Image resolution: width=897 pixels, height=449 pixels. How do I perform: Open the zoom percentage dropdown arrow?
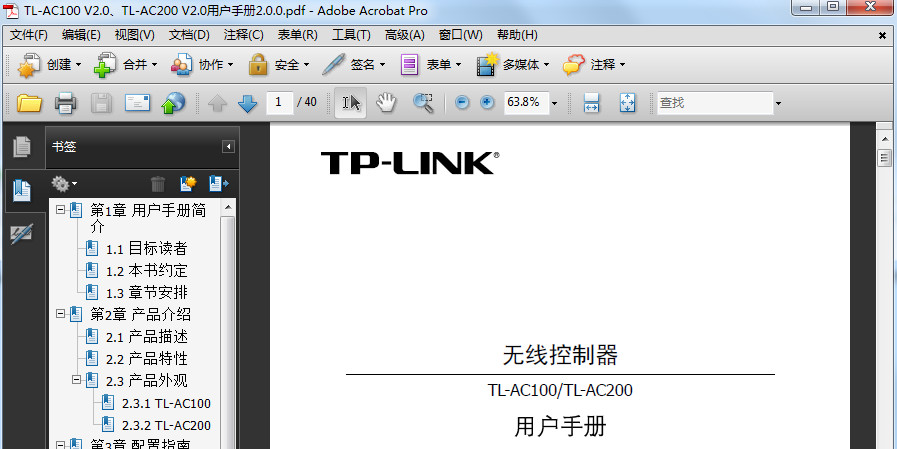(554, 104)
